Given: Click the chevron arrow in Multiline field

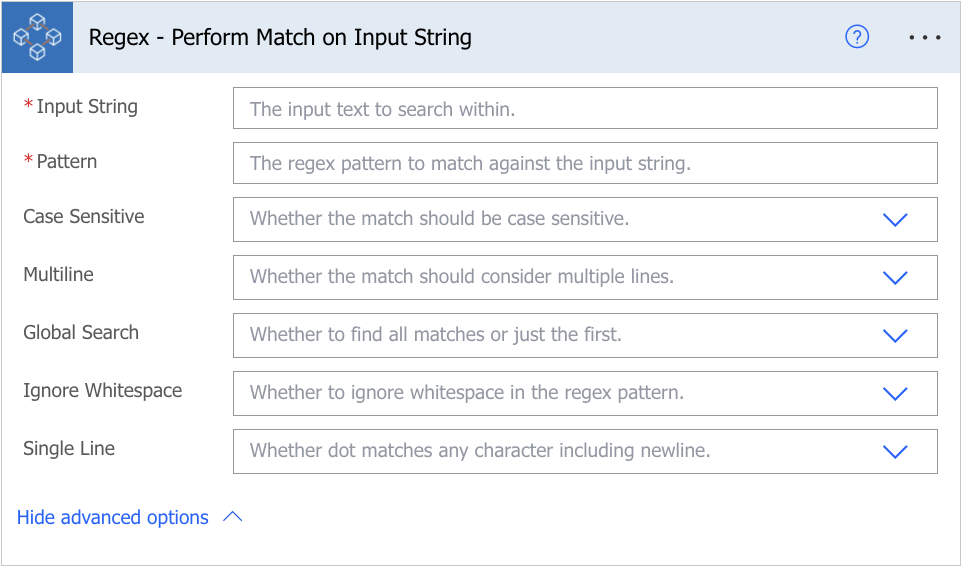Looking at the screenshot, I should point(895,278).
